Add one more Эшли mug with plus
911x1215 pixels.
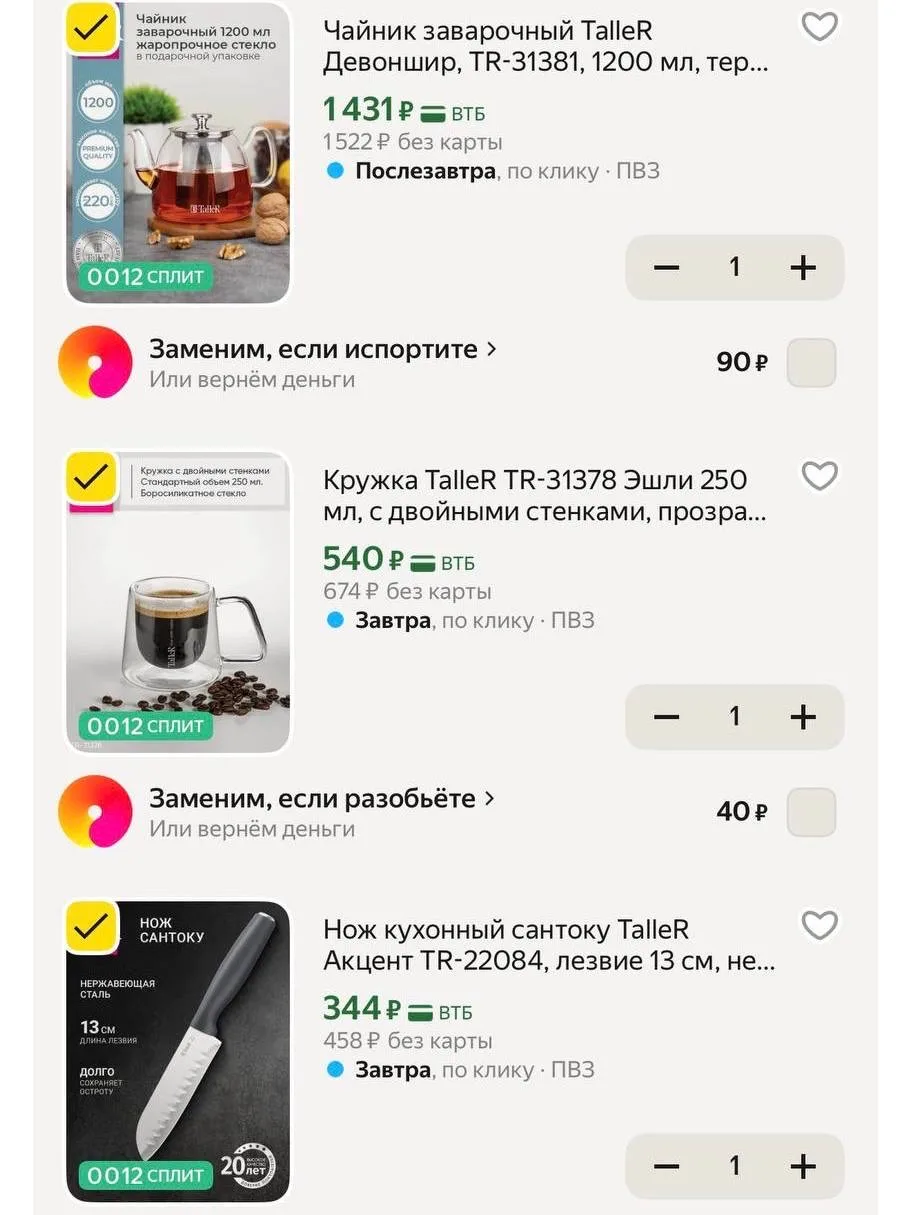[803, 717]
